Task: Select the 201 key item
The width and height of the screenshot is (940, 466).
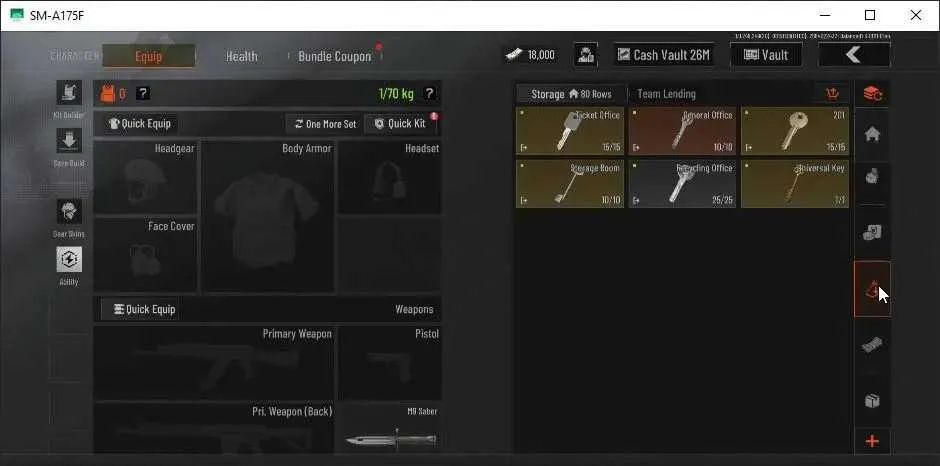Action: click(x=795, y=131)
